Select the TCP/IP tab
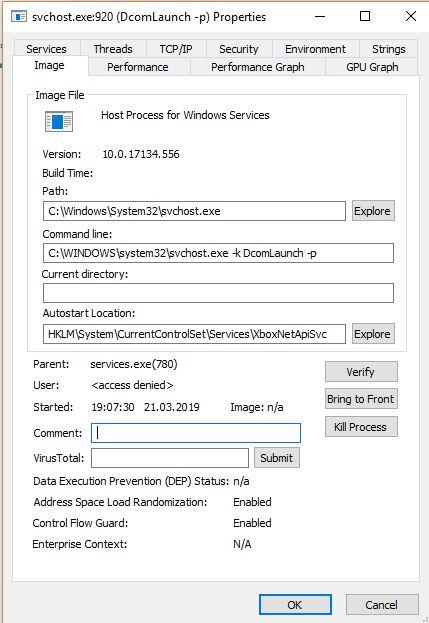 point(176,49)
